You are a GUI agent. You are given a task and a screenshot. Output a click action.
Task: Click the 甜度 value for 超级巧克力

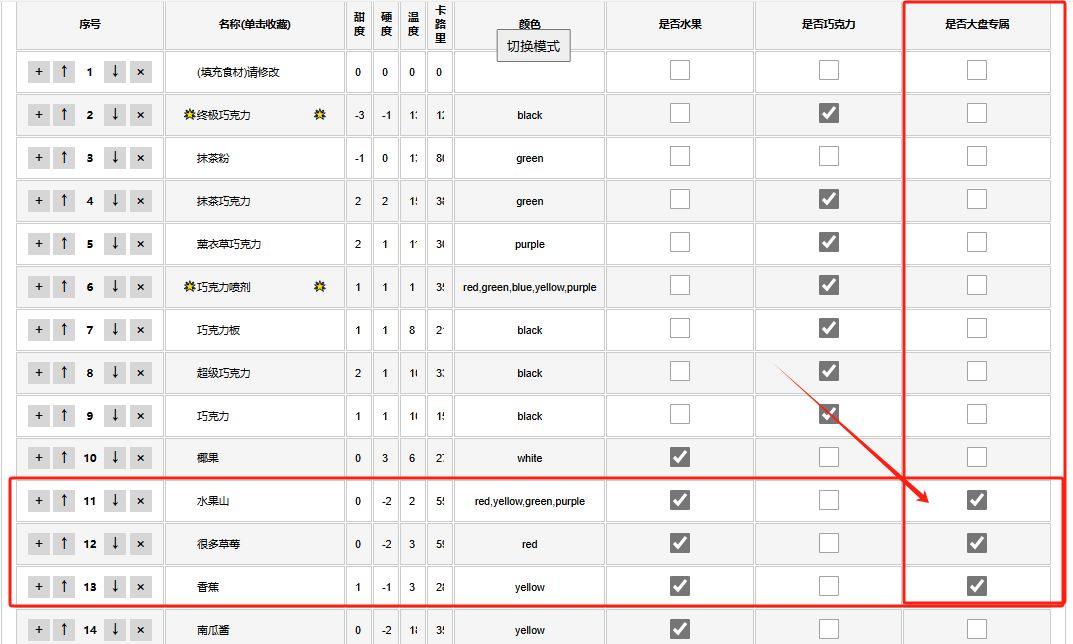(x=359, y=373)
